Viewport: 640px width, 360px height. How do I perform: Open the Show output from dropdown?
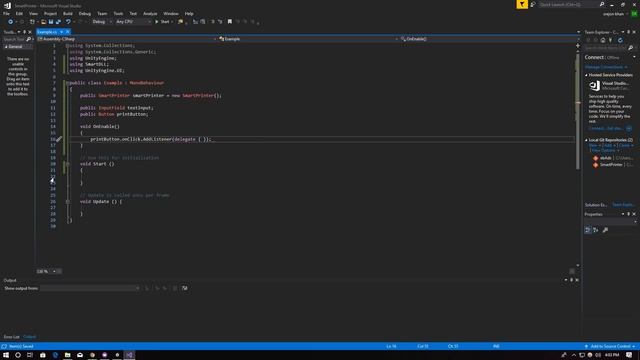pyautogui.click(x=90, y=288)
